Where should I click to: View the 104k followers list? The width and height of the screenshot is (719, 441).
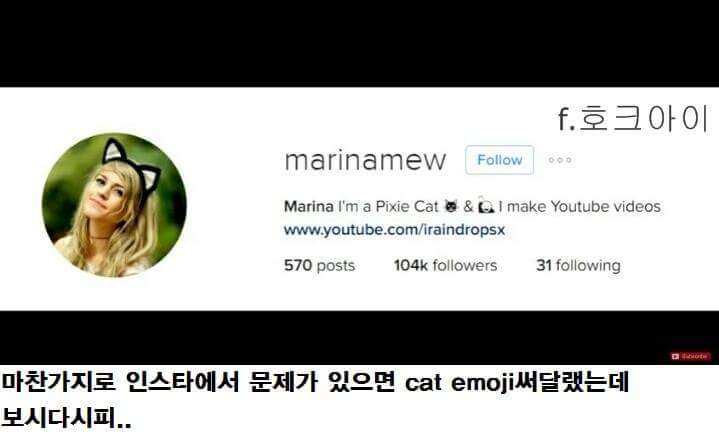(x=445, y=265)
